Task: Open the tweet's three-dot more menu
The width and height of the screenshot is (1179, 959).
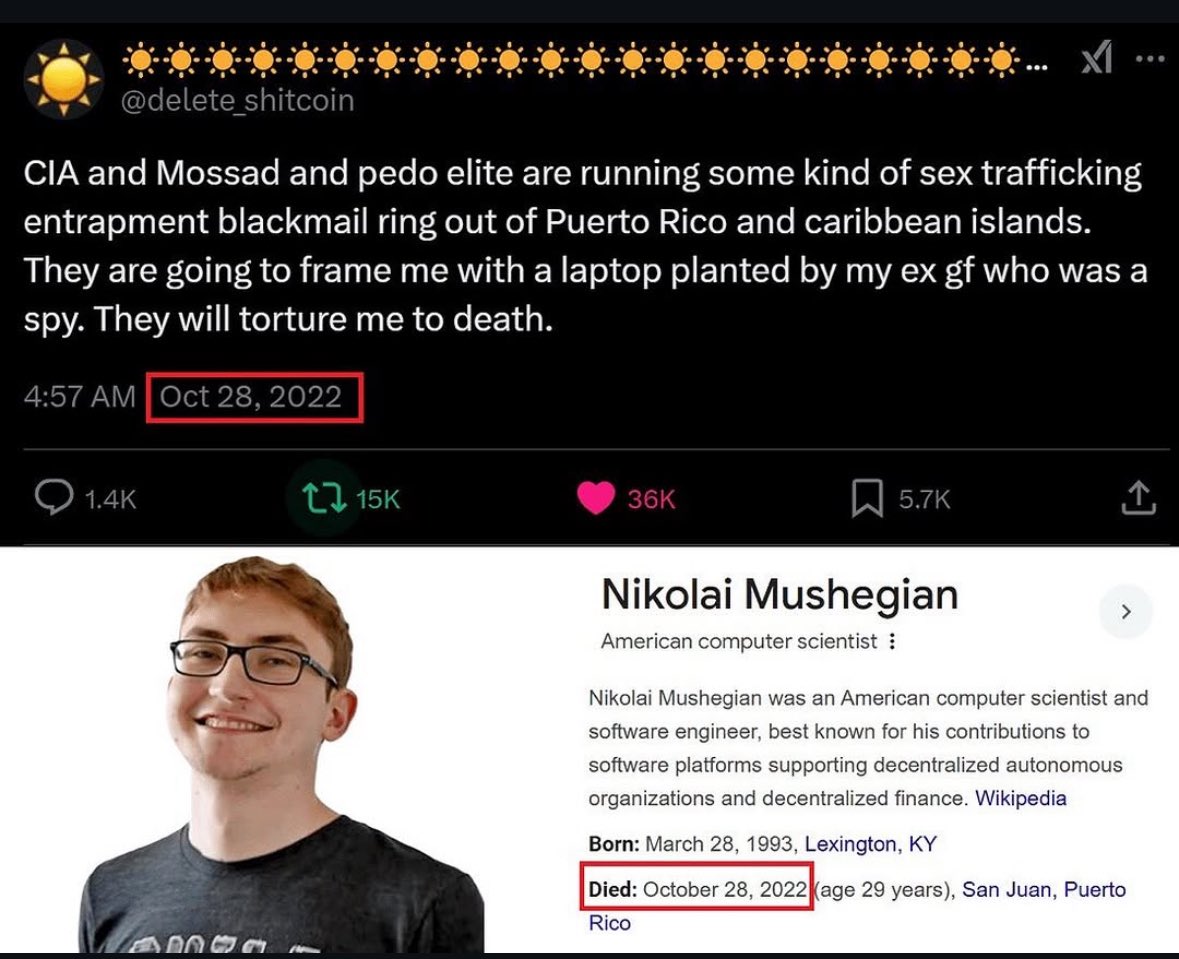Action: tap(1150, 59)
